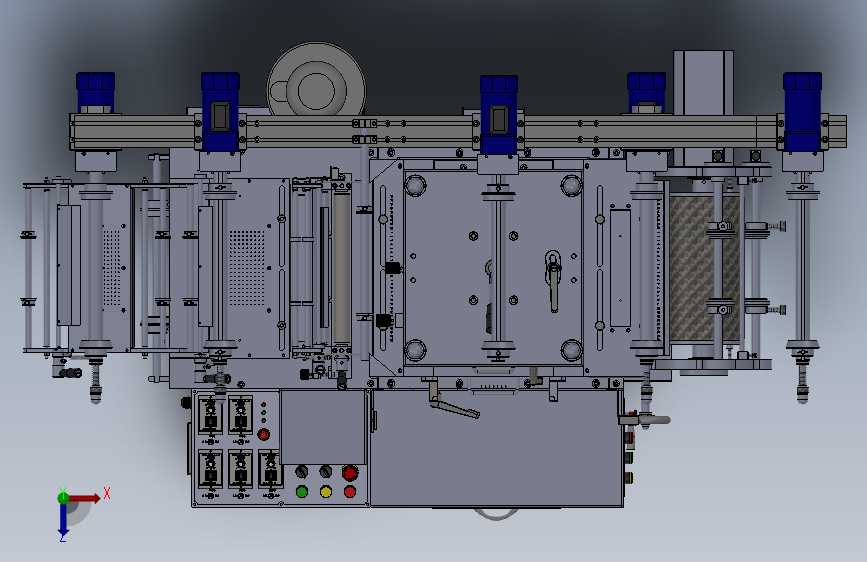This screenshot has height=562, width=867.
Task: Click the blue Z axis arrow of the triad
Action: (x=63, y=521)
